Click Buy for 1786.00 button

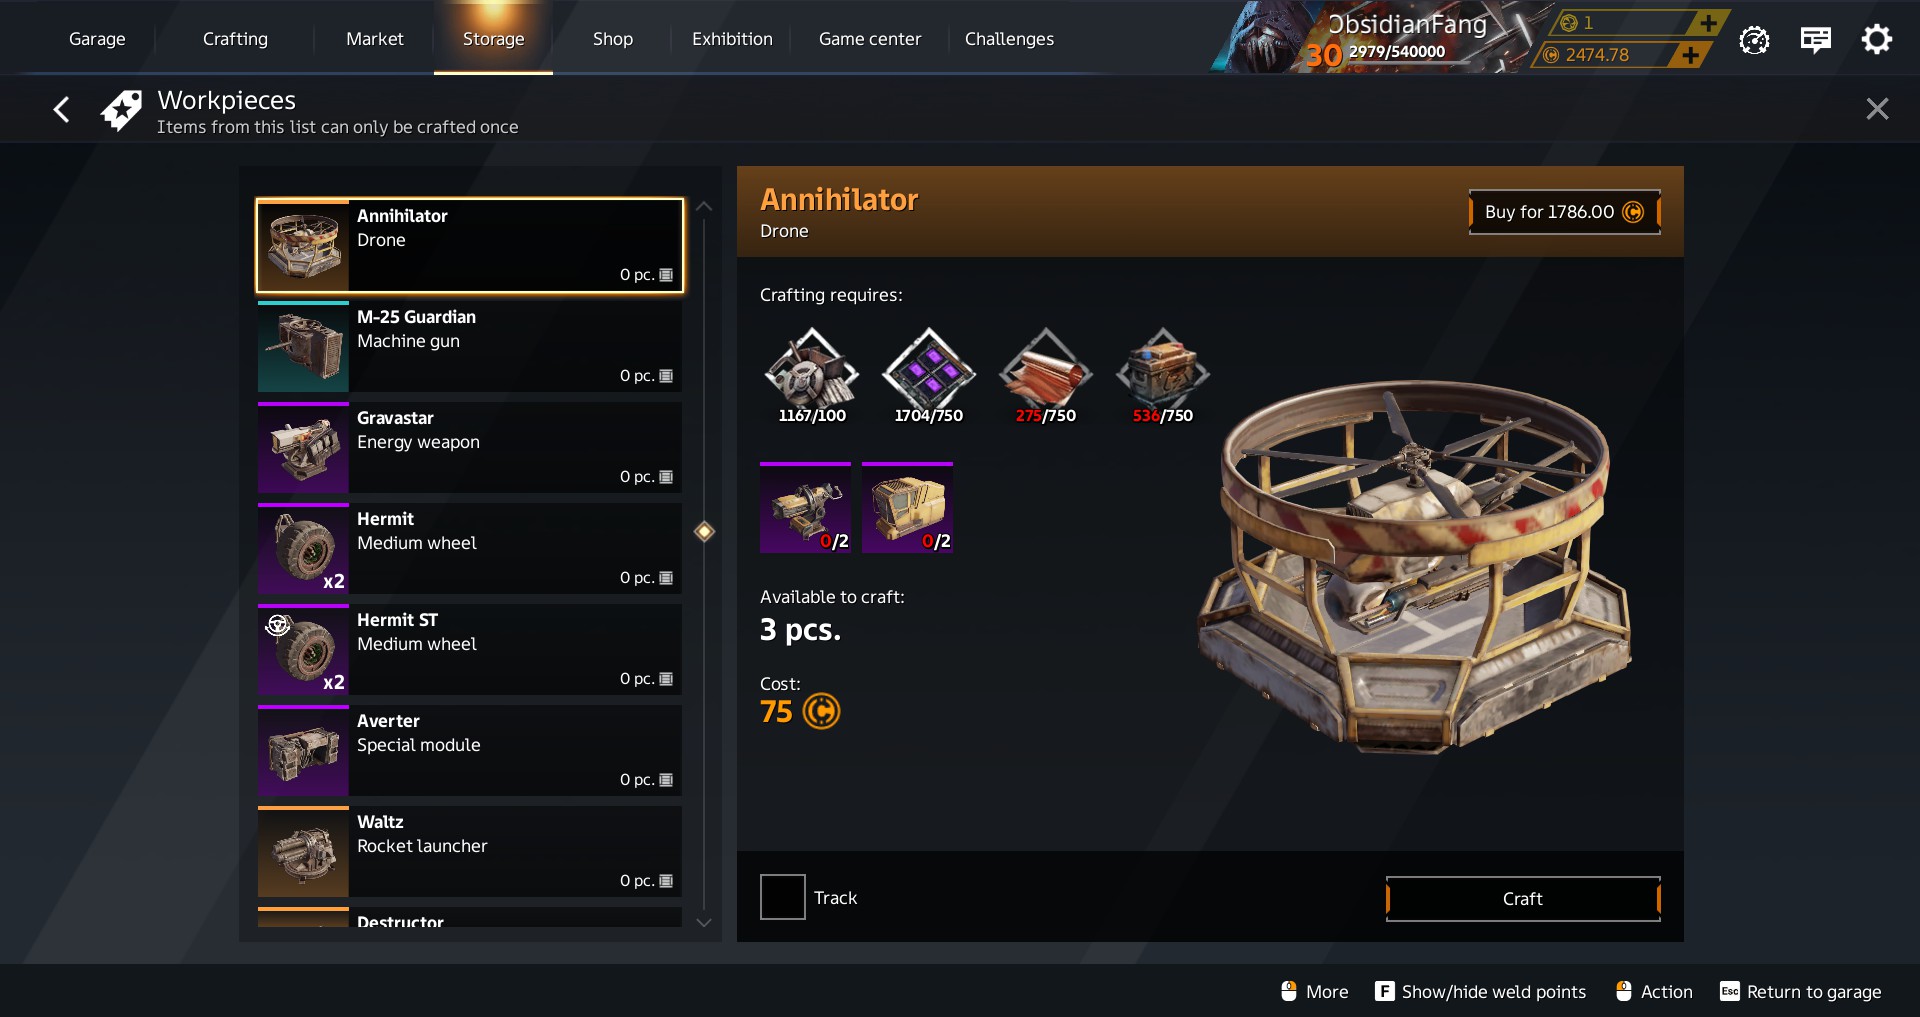pyautogui.click(x=1564, y=212)
